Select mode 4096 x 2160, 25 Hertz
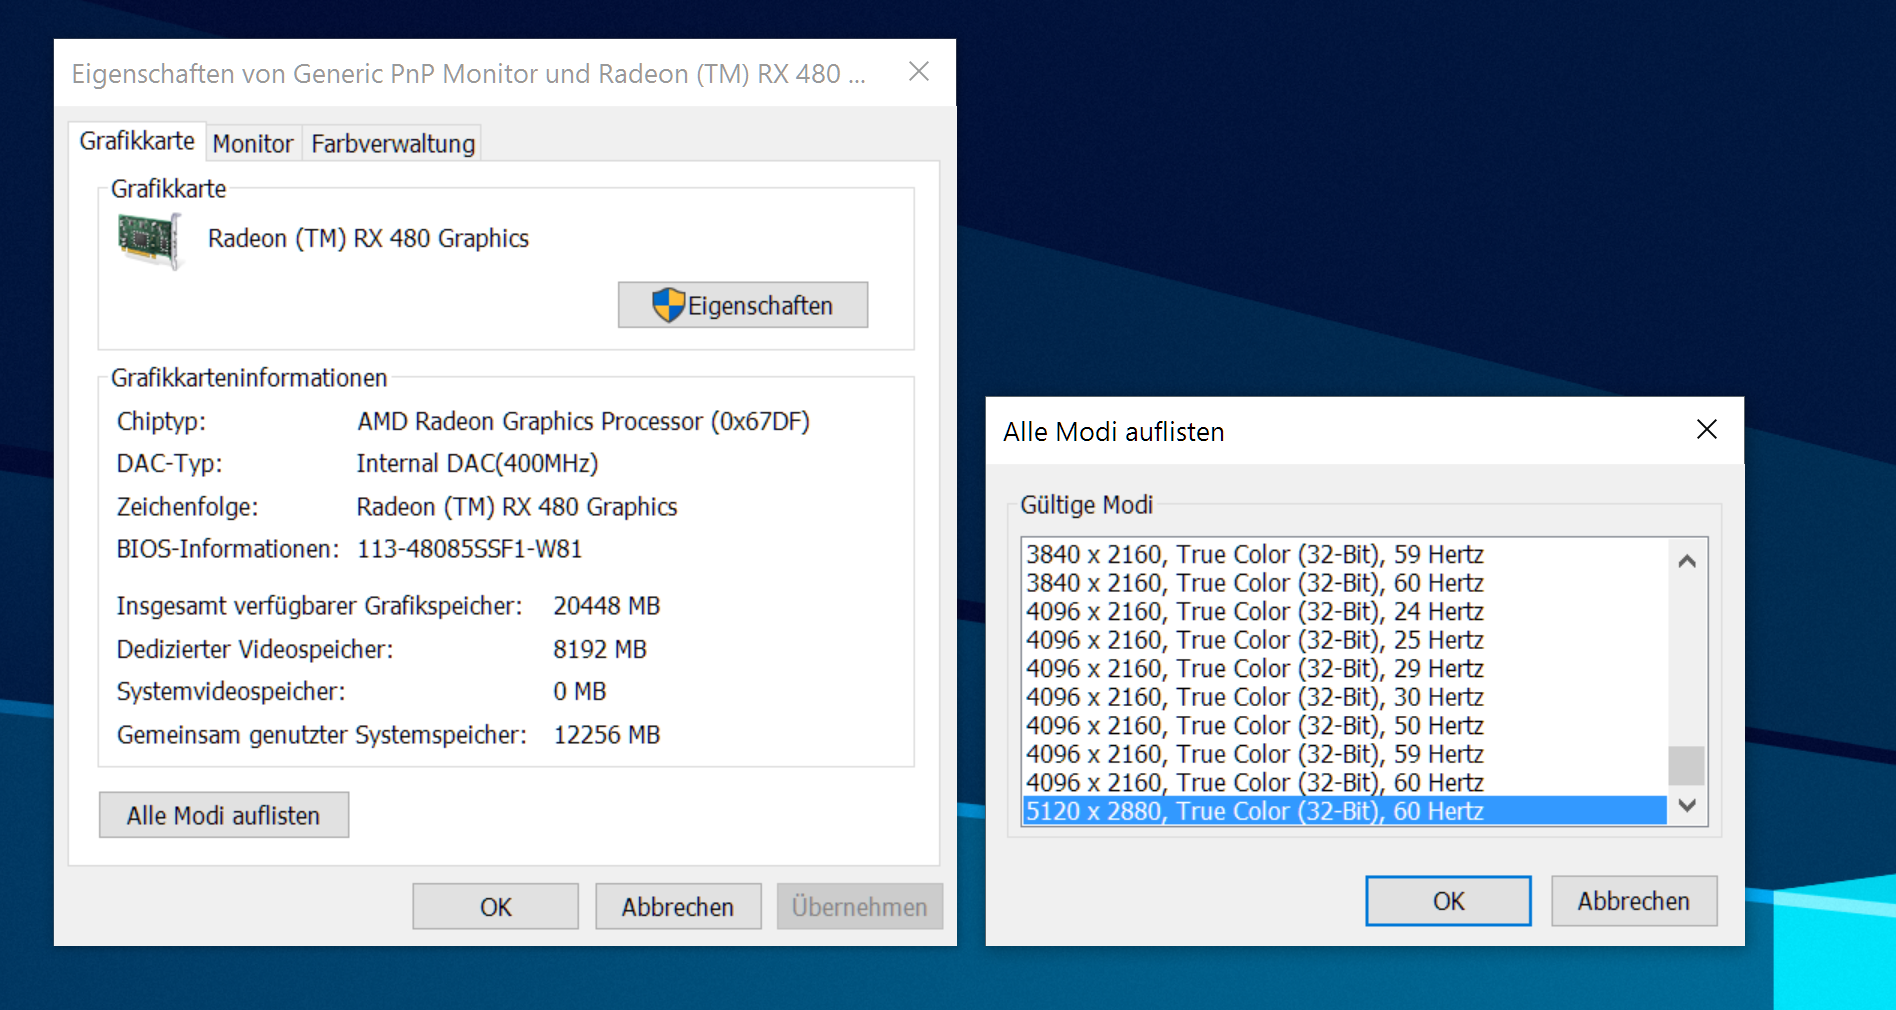The image size is (1896, 1010). pyautogui.click(x=1344, y=640)
